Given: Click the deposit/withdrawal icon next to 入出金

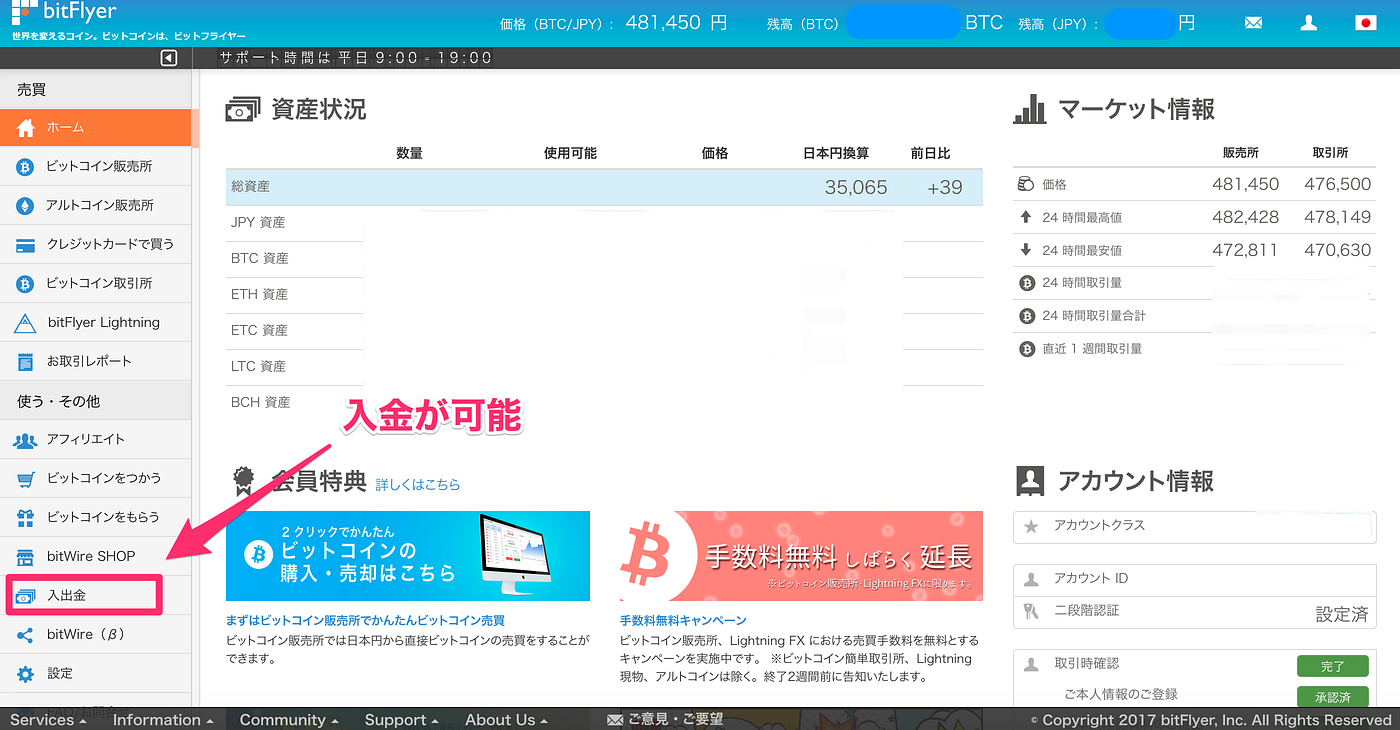Looking at the screenshot, I should tap(26, 596).
